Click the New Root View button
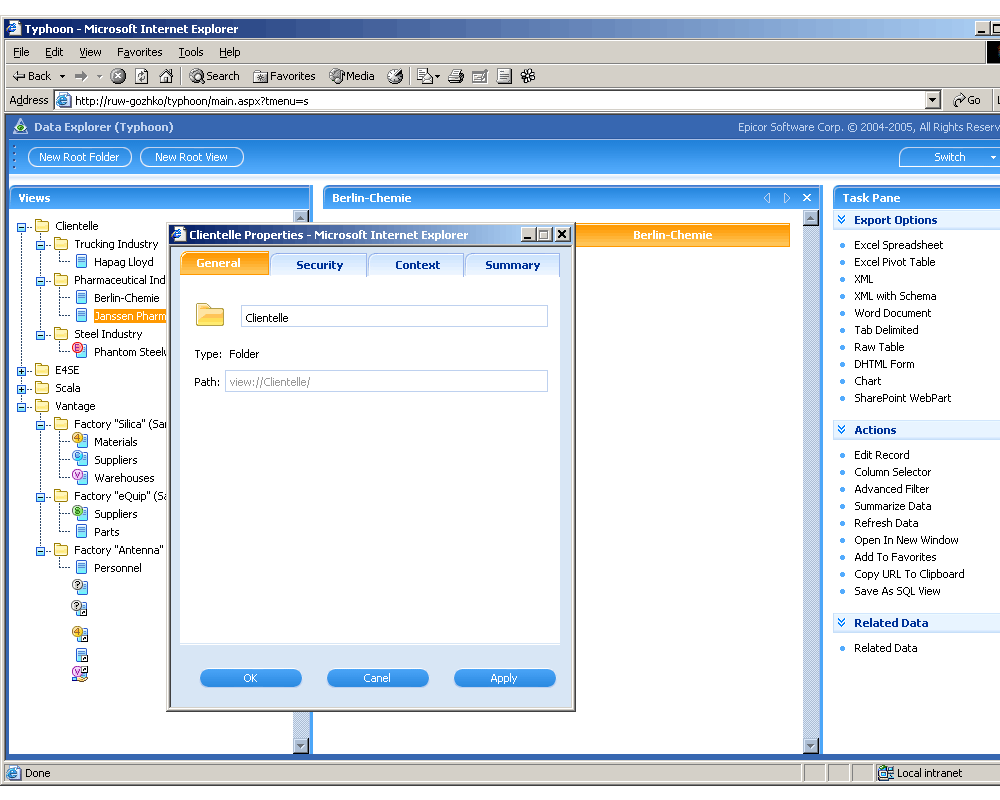This screenshot has width=1000, height=800. pyautogui.click(x=191, y=157)
